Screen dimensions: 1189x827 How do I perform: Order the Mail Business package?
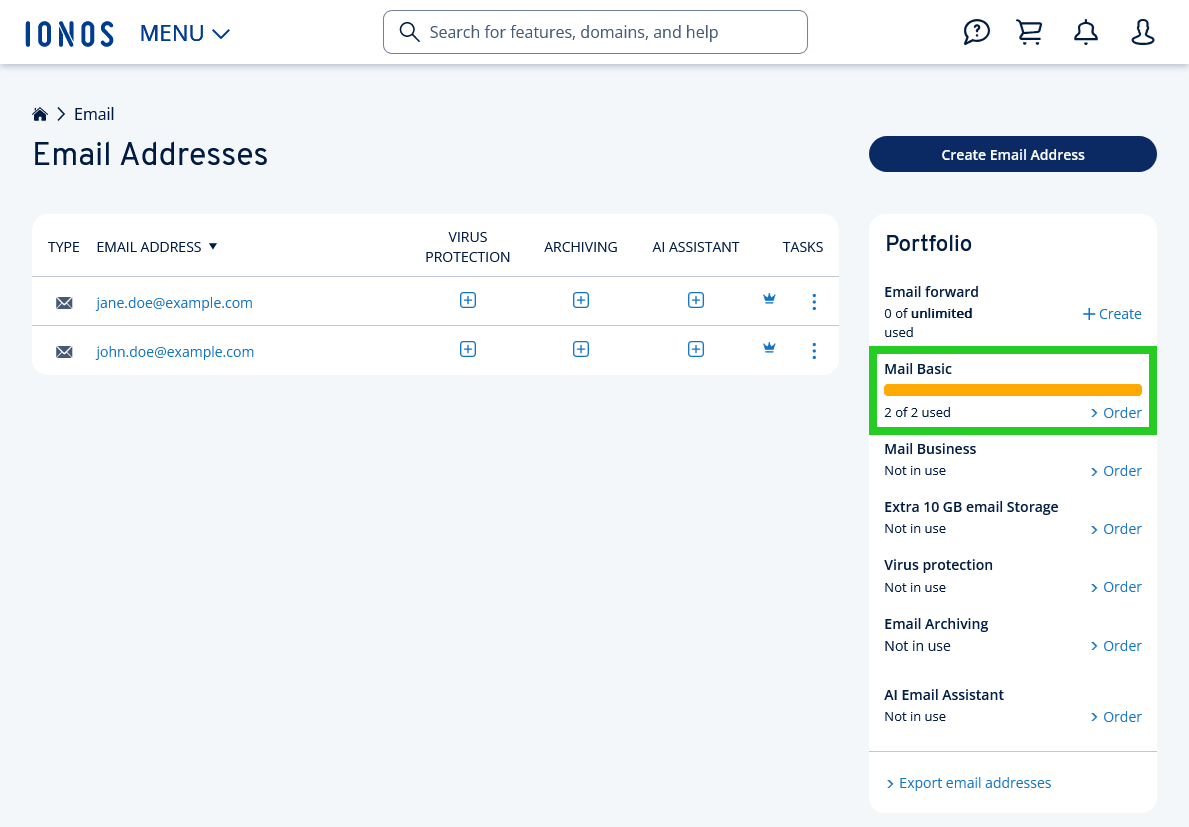[1116, 471]
